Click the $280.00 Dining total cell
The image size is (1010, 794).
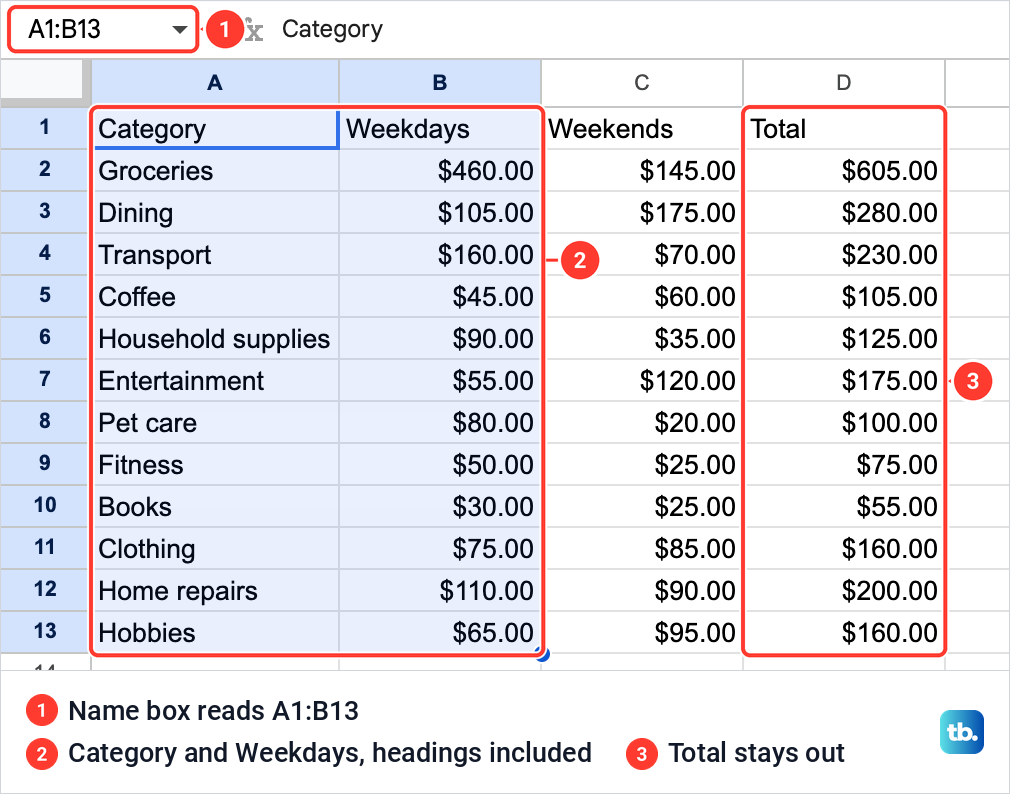[x=844, y=213]
